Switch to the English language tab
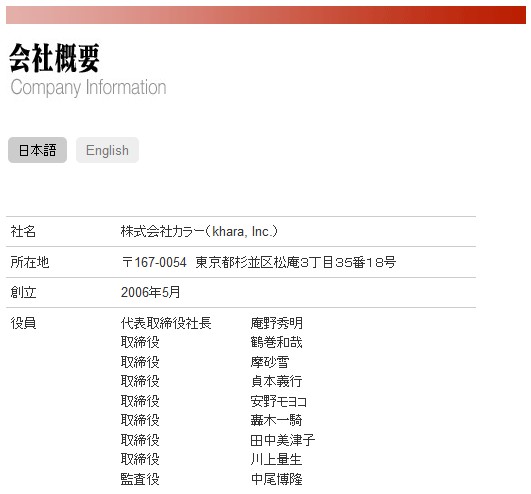The image size is (531, 494). click(x=107, y=150)
